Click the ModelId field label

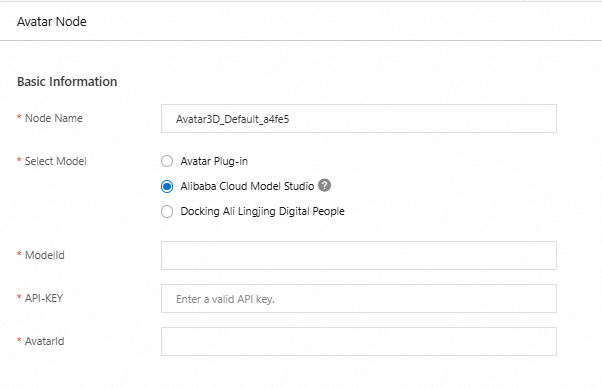(x=45, y=255)
